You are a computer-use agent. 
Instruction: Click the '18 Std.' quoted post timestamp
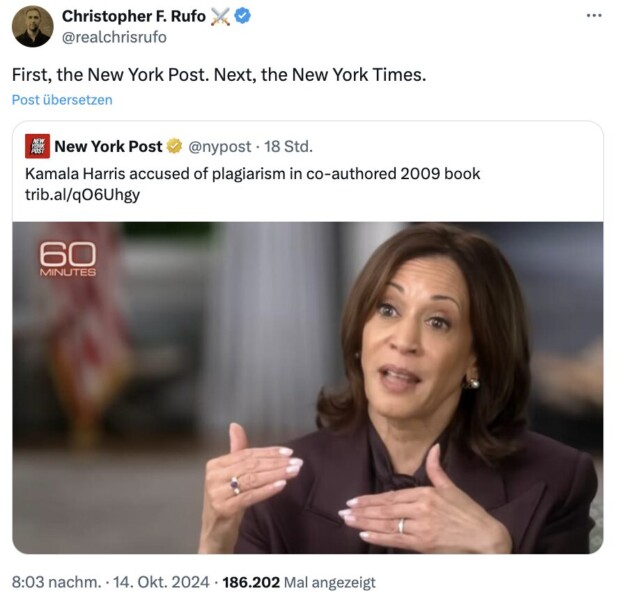pyautogui.click(x=288, y=147)
